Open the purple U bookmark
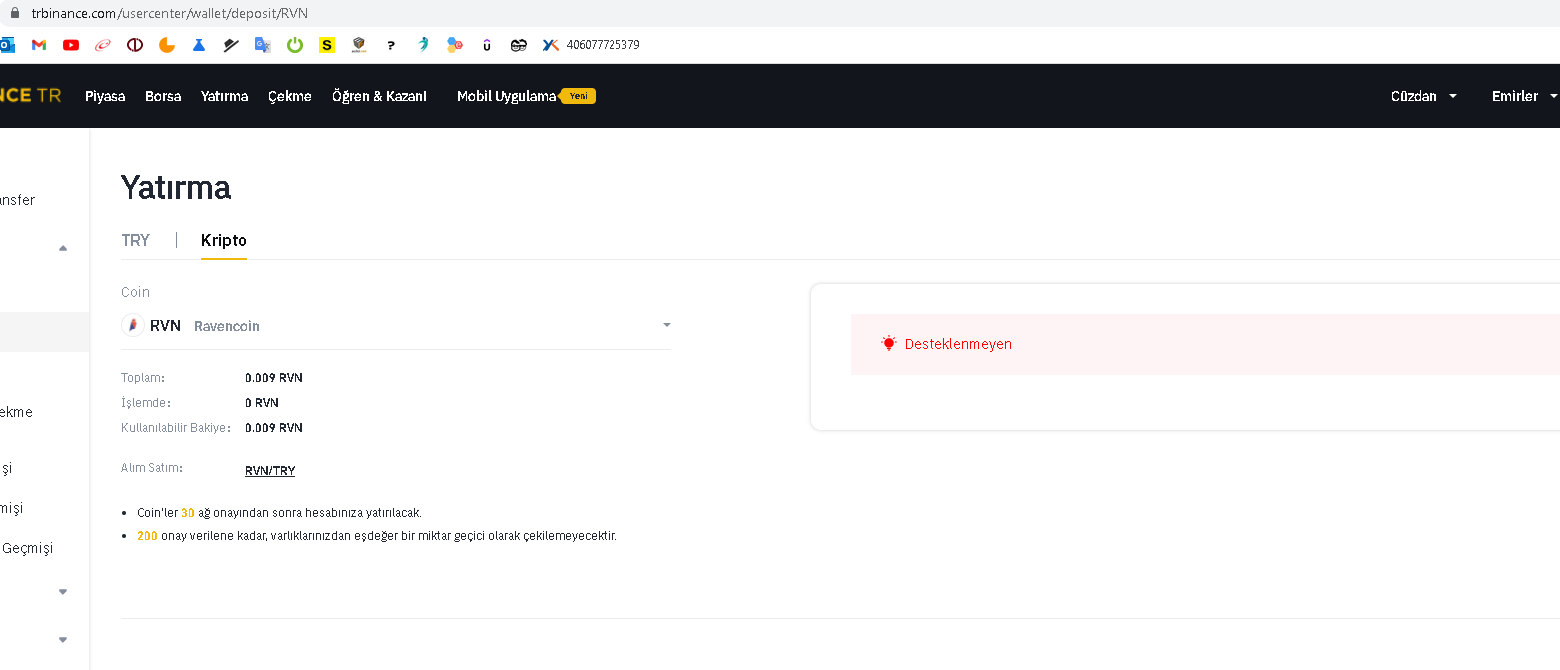1560x670 pixels. 487,45
